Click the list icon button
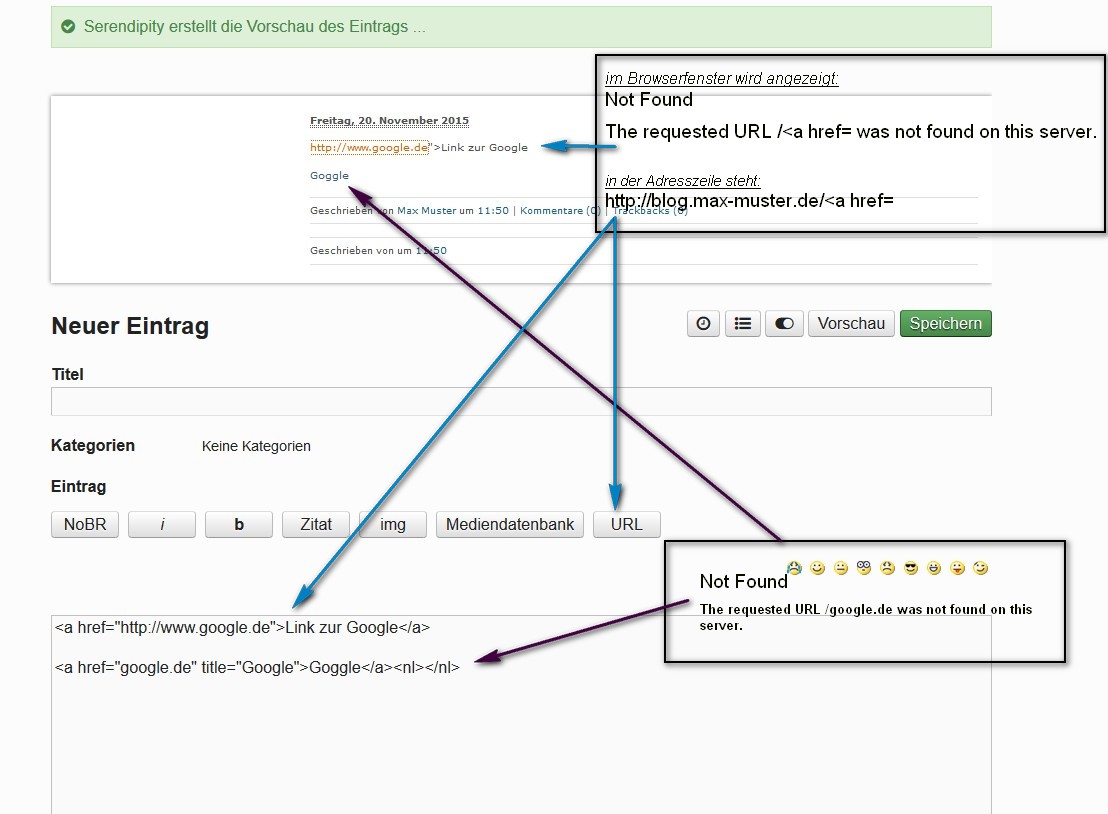This screenshot has width=1108, height=814. (742, 324)
